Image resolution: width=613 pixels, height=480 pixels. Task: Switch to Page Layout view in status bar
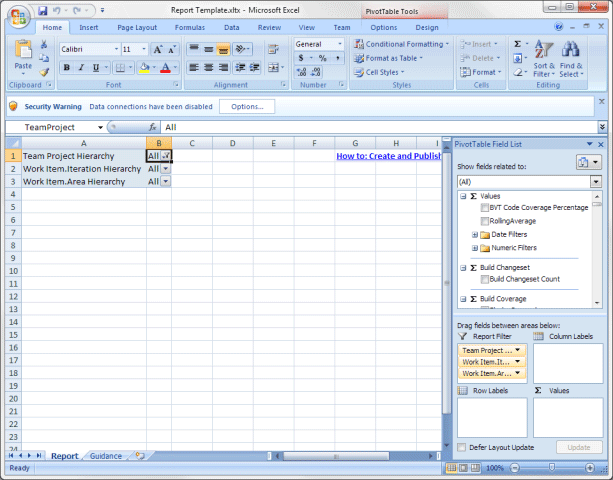463,468
